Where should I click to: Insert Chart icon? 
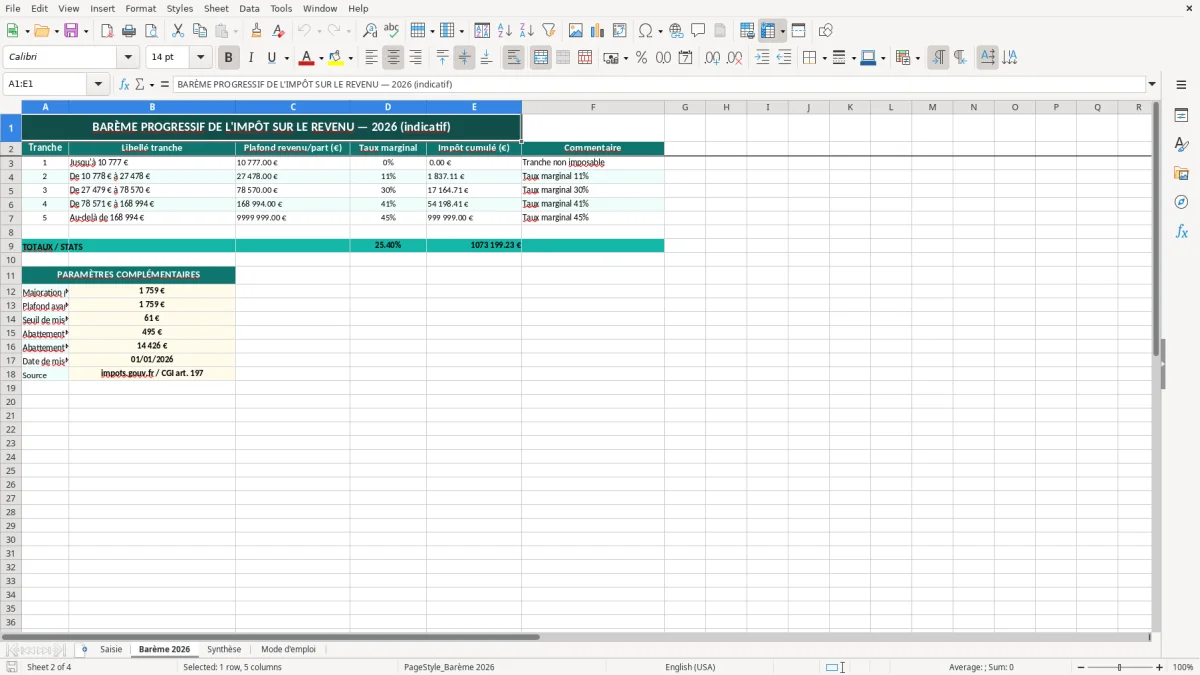598,31
